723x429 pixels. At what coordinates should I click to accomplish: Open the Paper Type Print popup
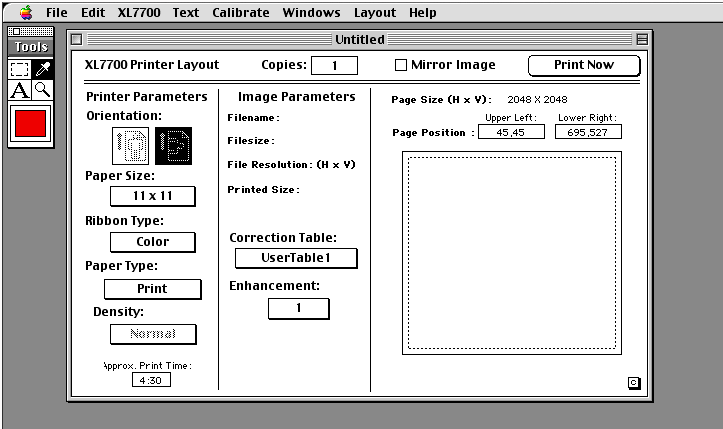tap(153, 289)
